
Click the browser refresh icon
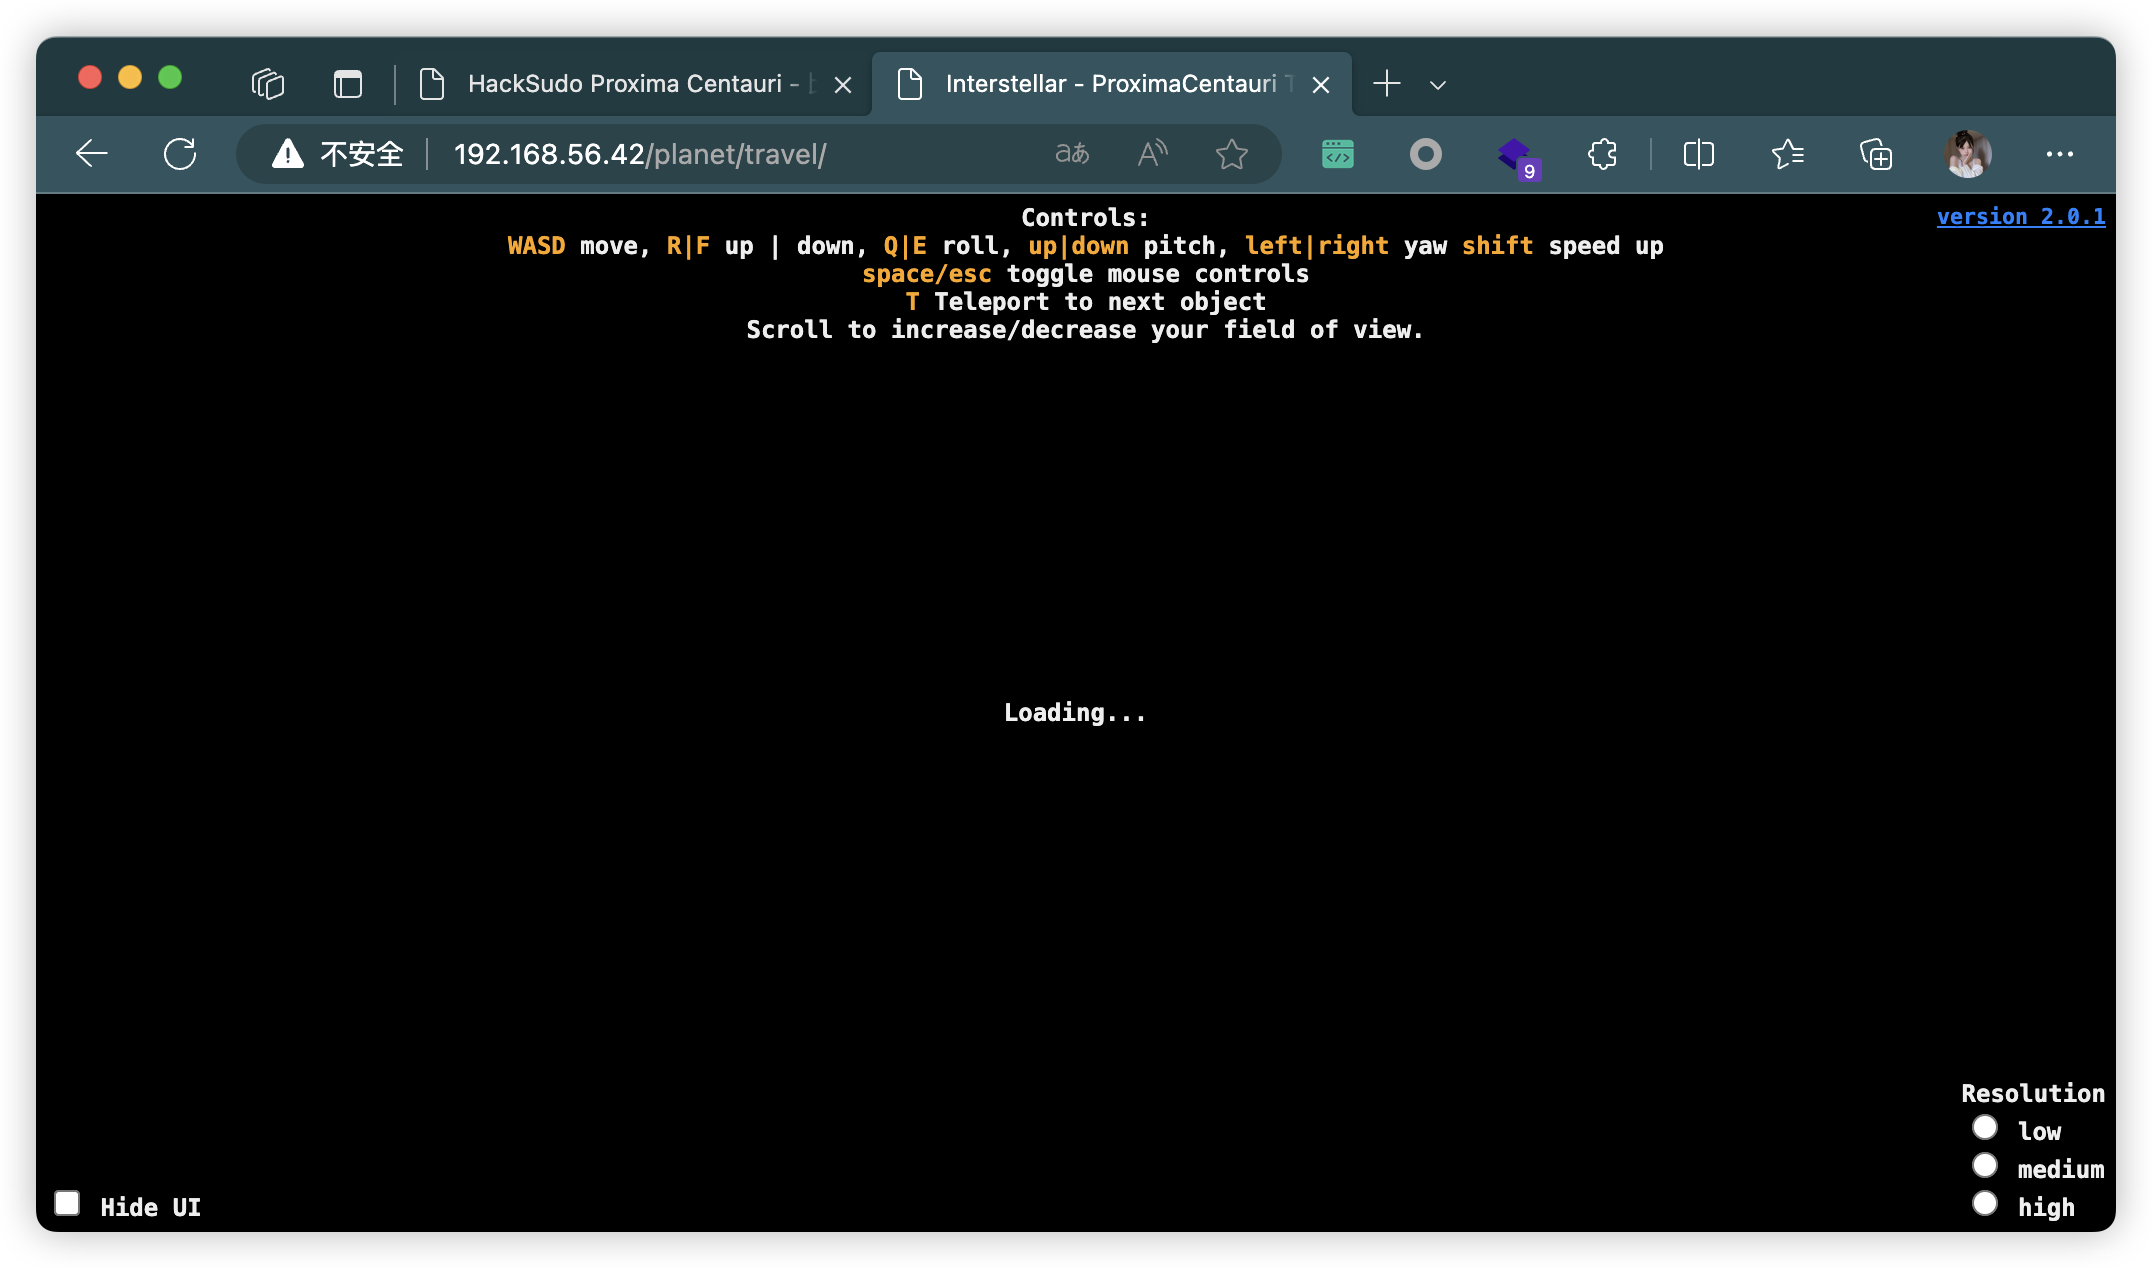coord(180,152)
